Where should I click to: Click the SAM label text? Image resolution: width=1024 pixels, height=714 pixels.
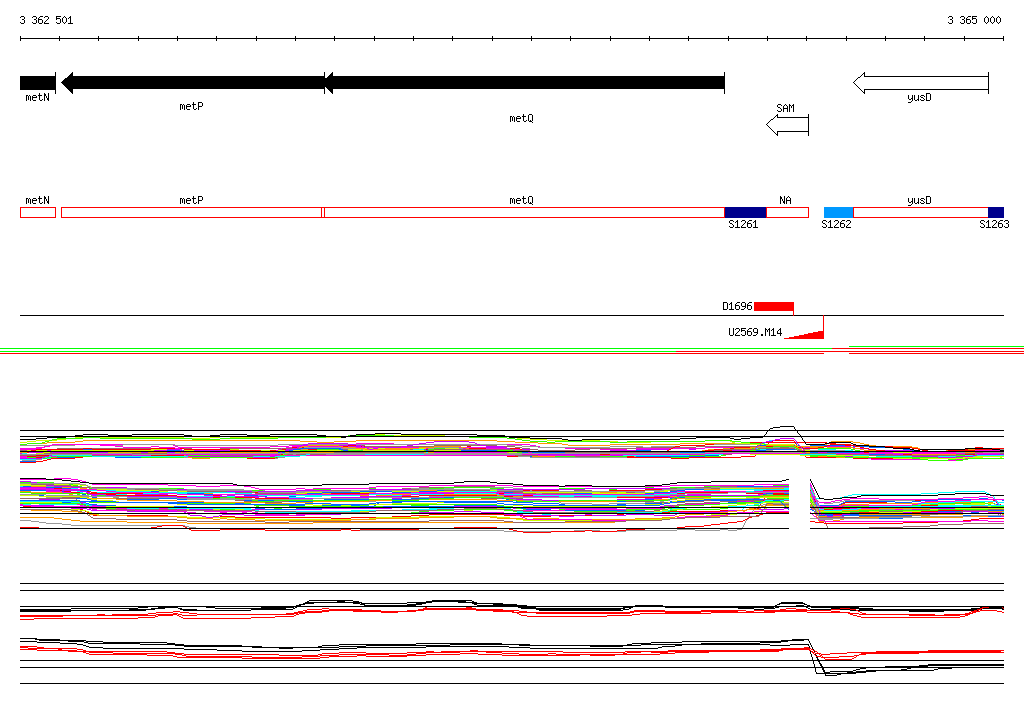coord(786,108)
